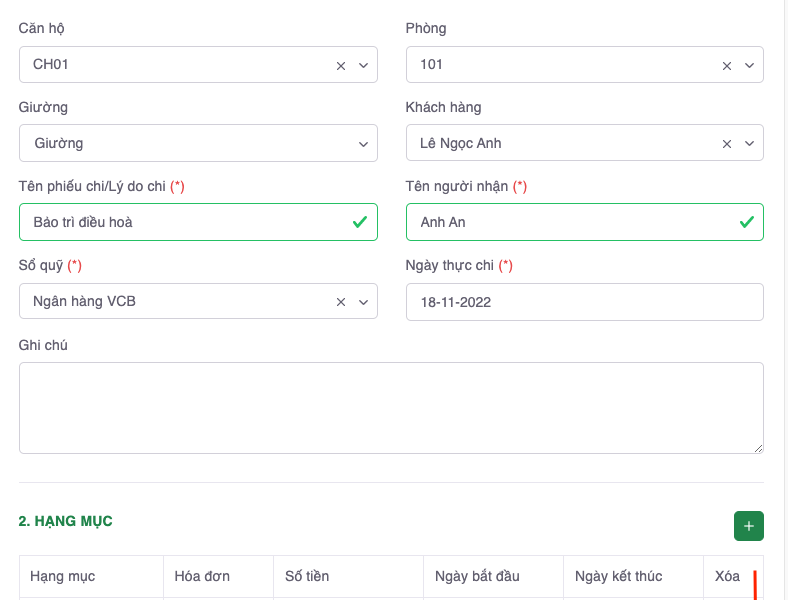The image size is (788, 600).
Task: Click inside the Ghi chú text area
Action: 391,408
